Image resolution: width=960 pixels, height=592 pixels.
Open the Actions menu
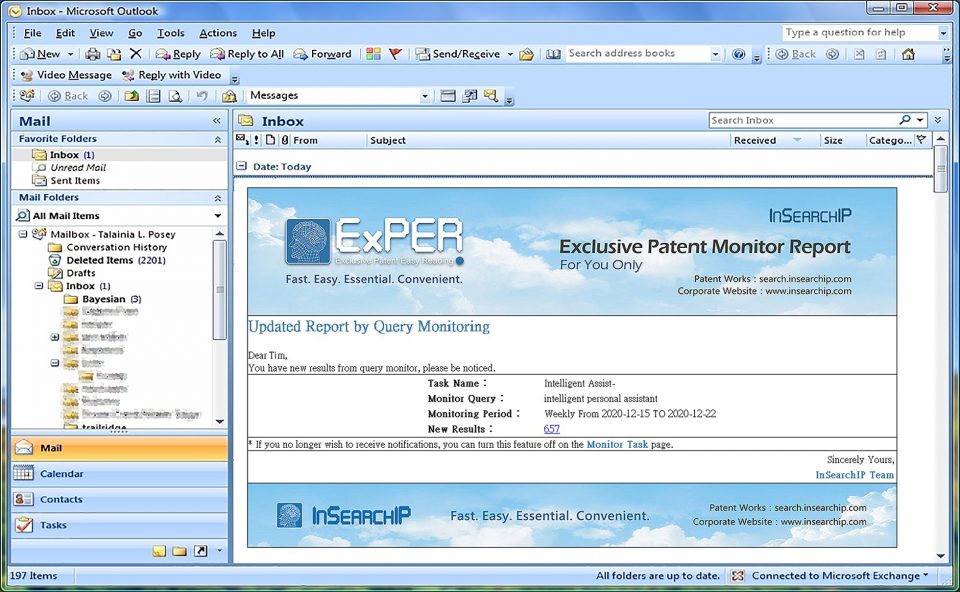point(218,33)
